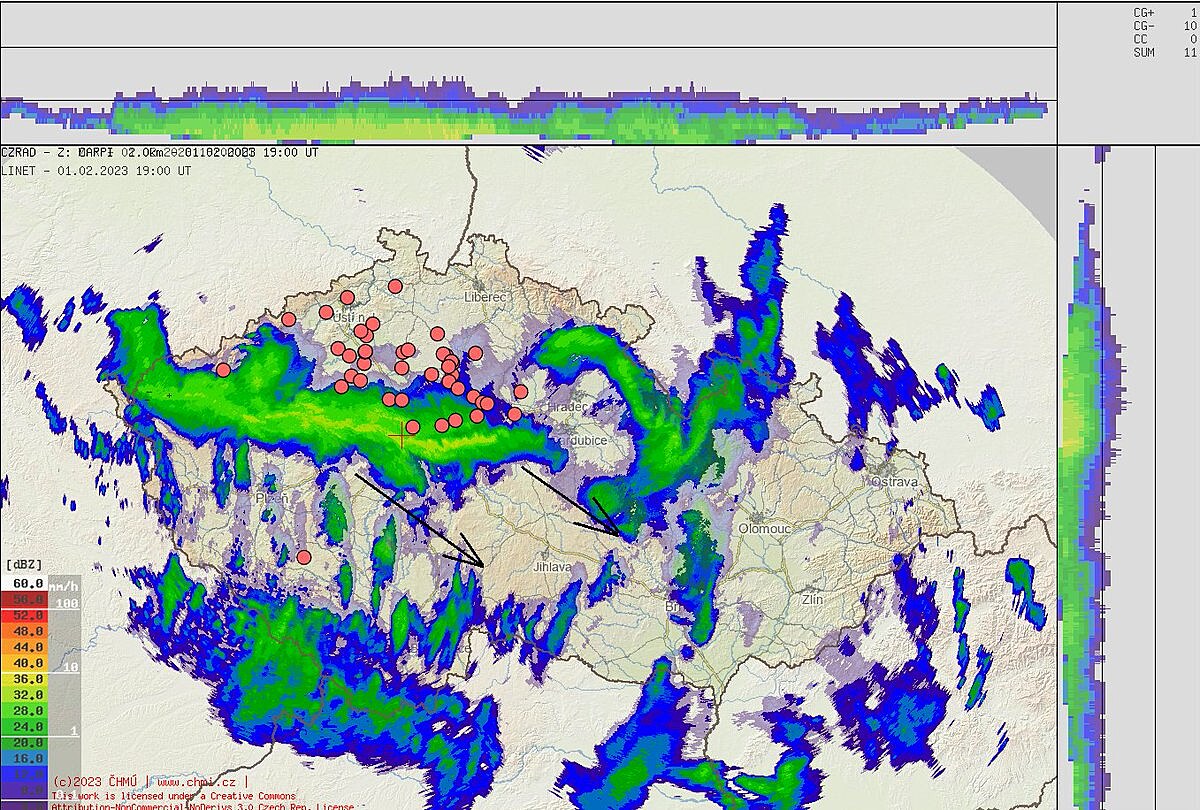Click the Liberec city label
Viewport: 1200px width, 810px height.
pyautogui.click(x=487, y=297)
